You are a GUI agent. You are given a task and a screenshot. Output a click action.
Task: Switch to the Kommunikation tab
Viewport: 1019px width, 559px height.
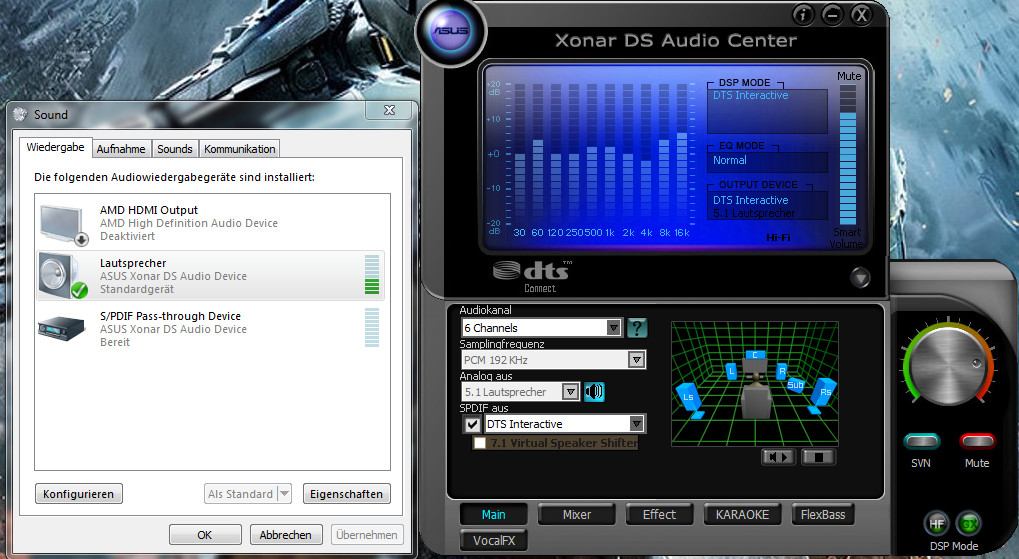coord(240,149)
